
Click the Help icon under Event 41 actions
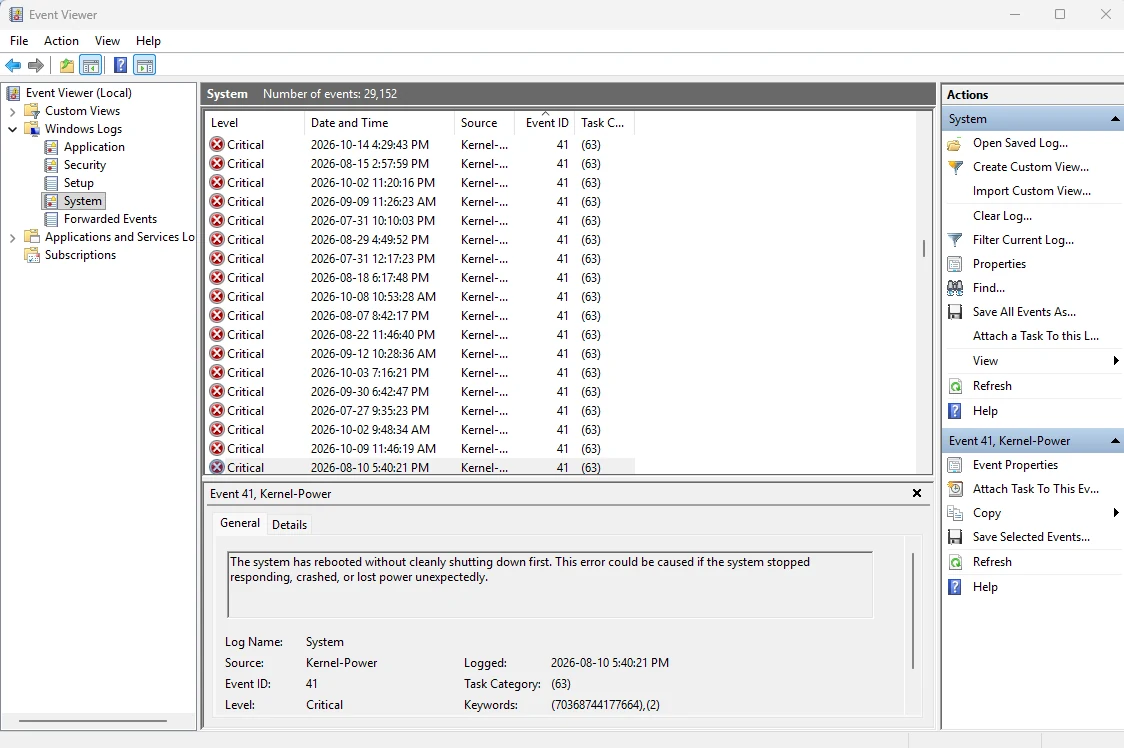click(x=955, y=587)
